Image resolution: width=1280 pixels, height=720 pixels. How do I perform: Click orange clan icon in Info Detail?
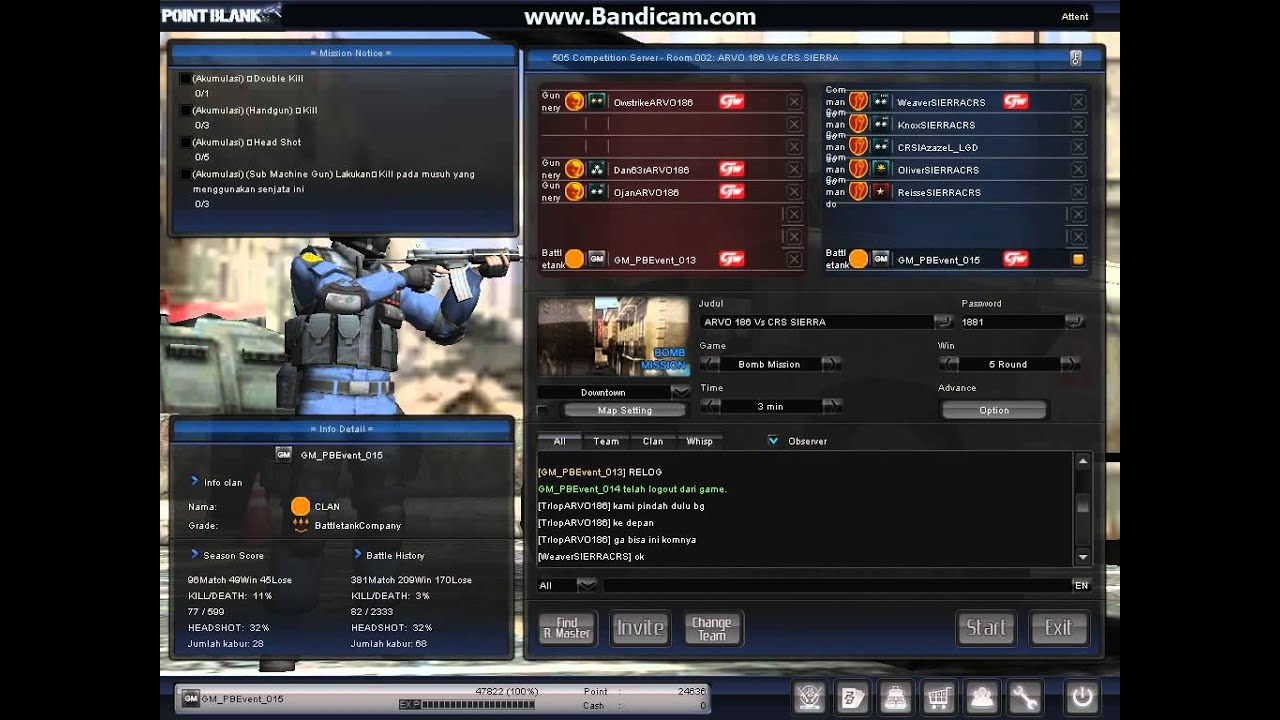coord(300,507)
